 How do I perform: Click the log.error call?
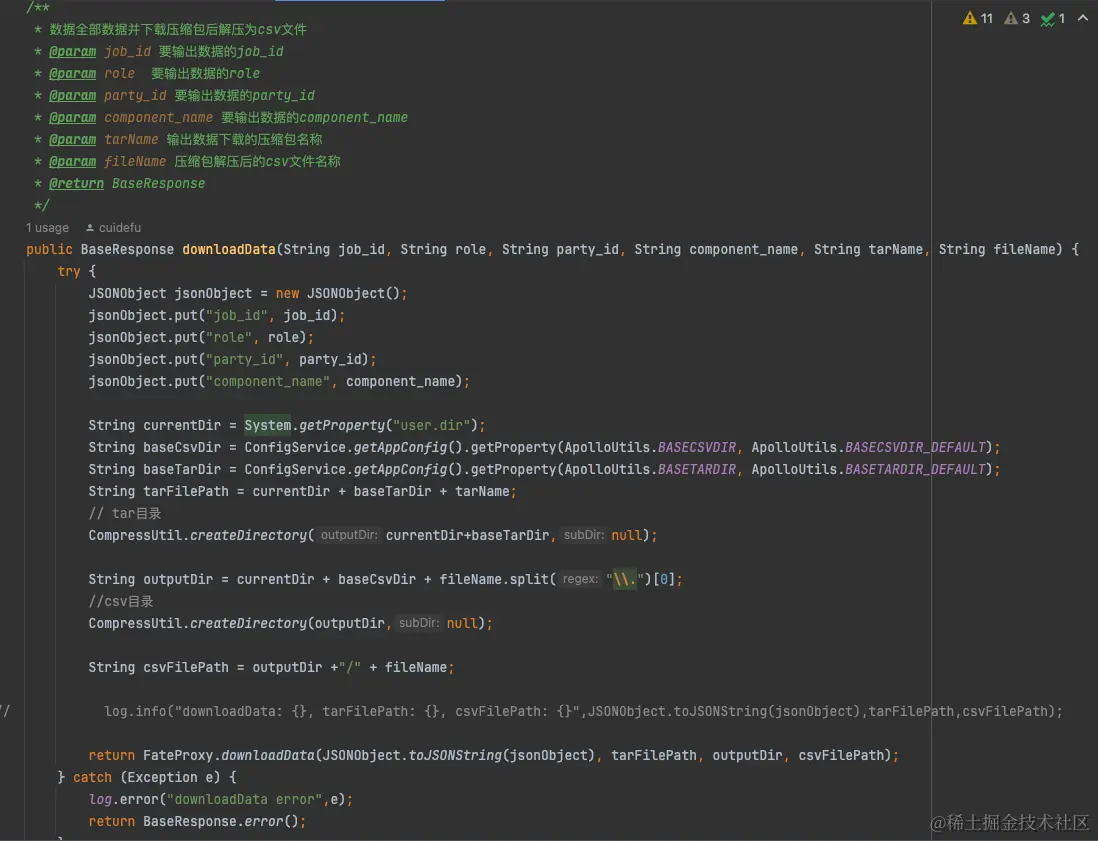click(220, 800)
